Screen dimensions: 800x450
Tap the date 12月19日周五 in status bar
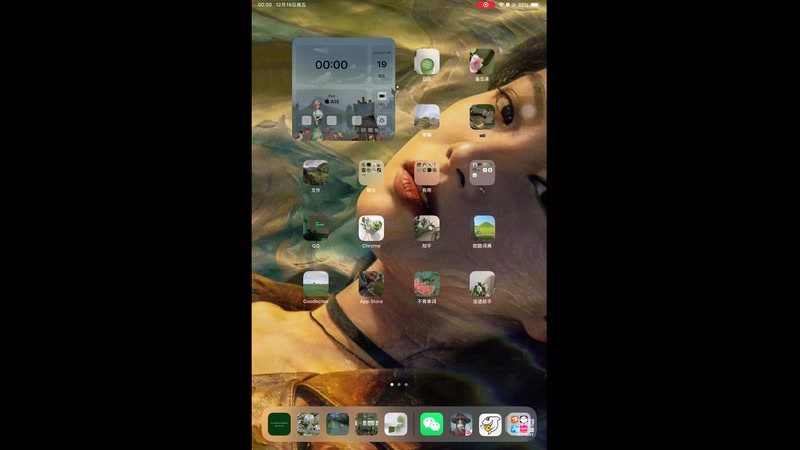pyautogui.click(x=291, y=5)
